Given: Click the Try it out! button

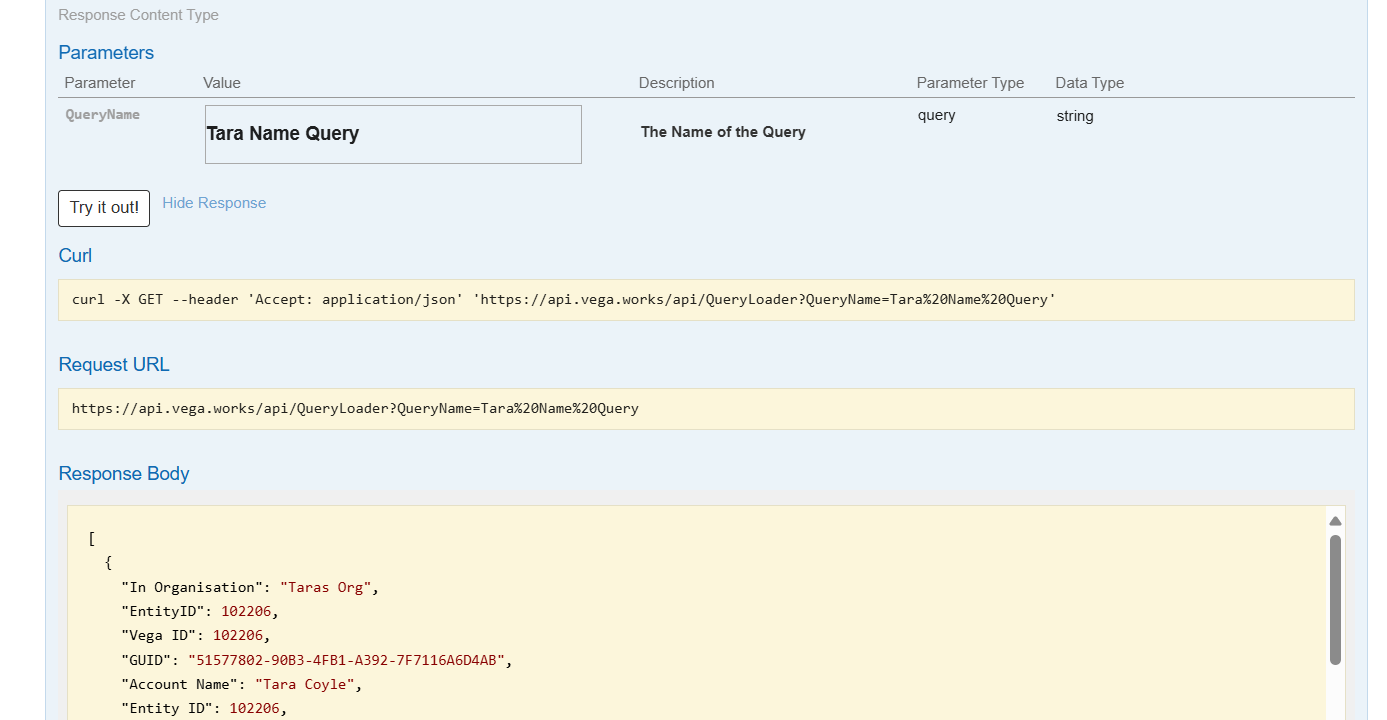Looking at the screenshot, I should point(104,208).
